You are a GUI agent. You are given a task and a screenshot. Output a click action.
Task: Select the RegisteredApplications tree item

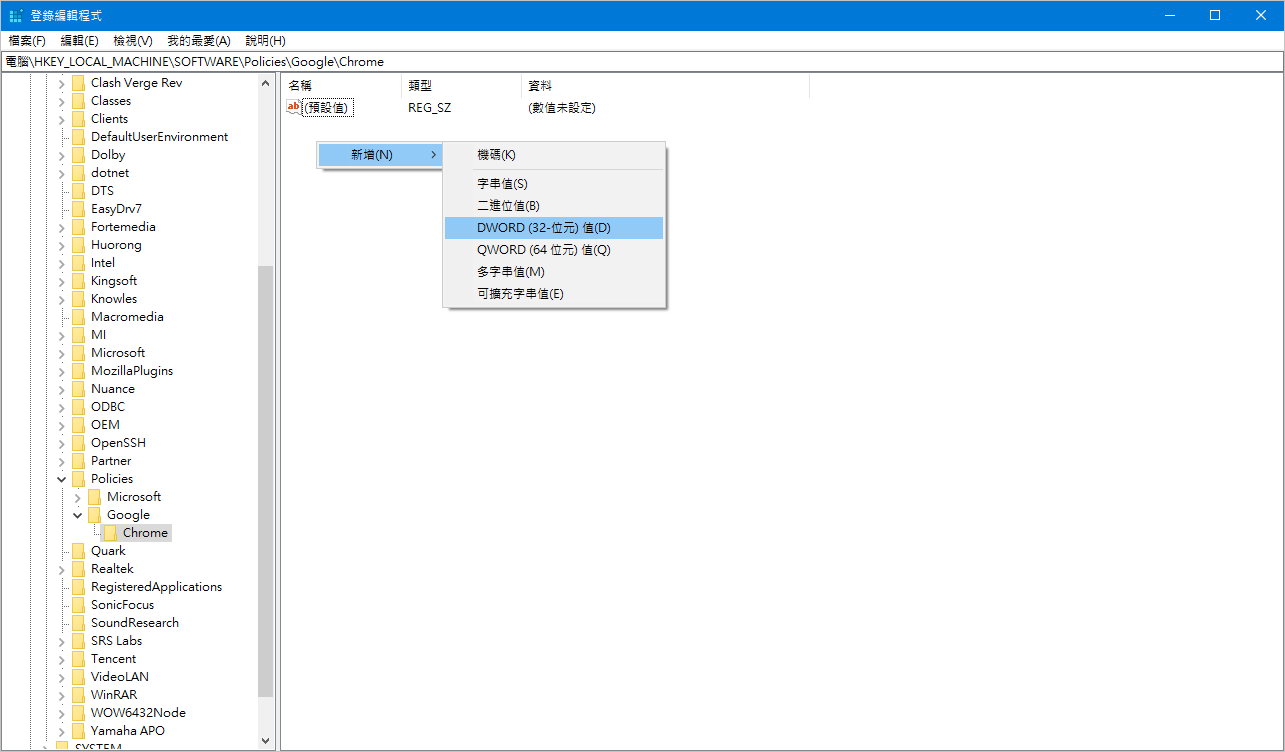point(156,587)
